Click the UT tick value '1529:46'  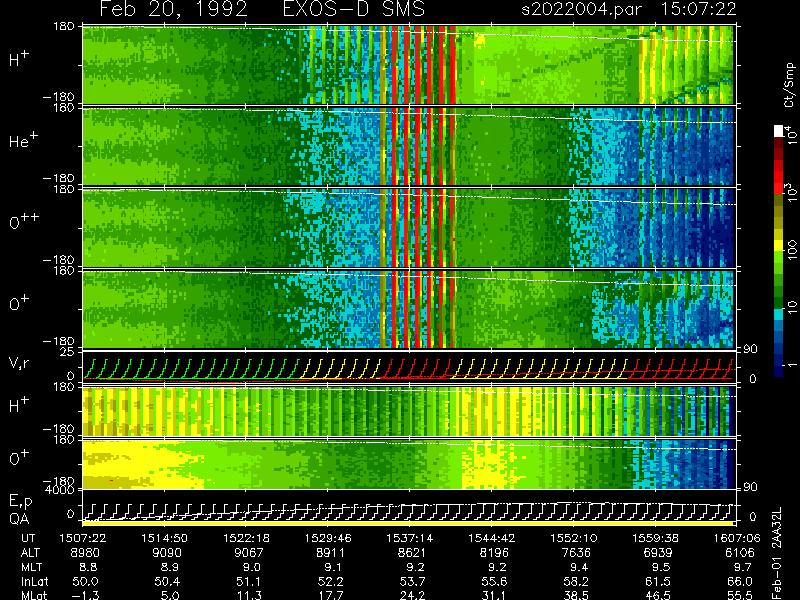(x=328, y=538)
